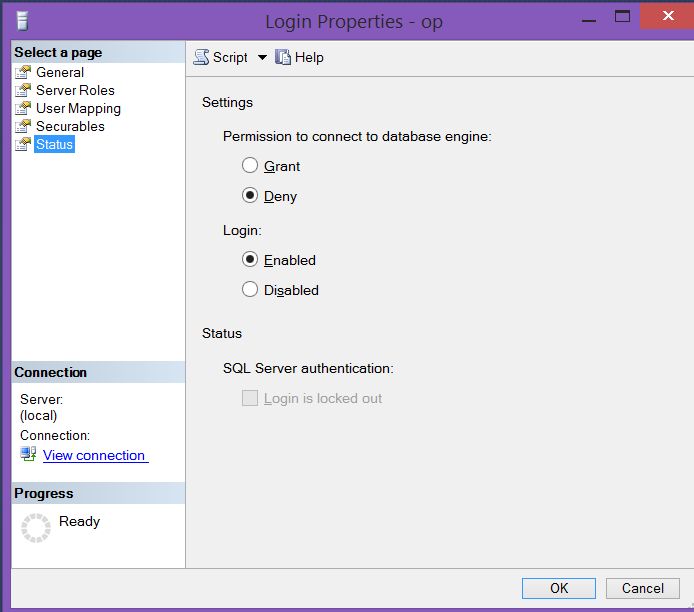The image size is (694, 612).
Task: Click the 'Login:' label
Action: coord(242,231)
